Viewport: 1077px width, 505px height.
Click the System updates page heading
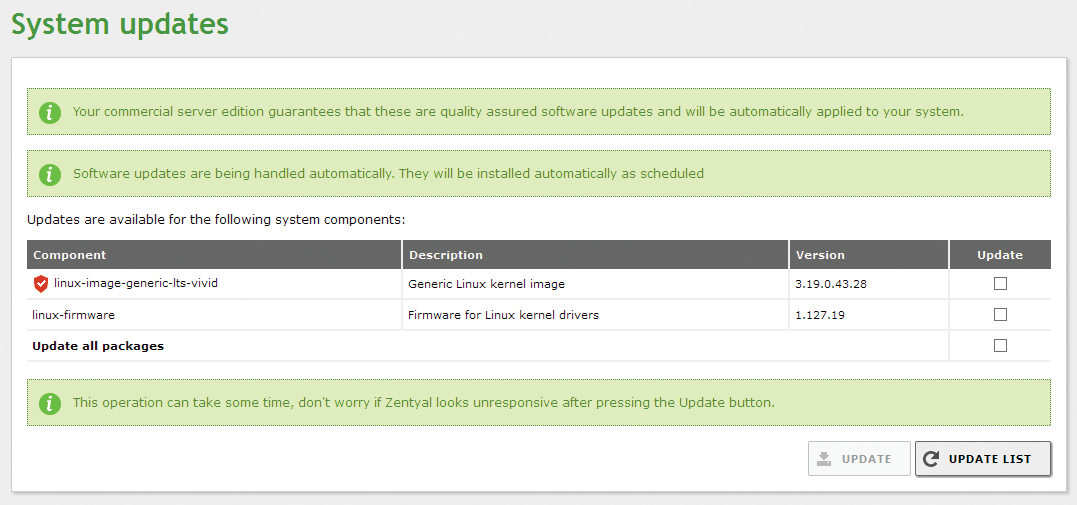click(x=120, y=23)
